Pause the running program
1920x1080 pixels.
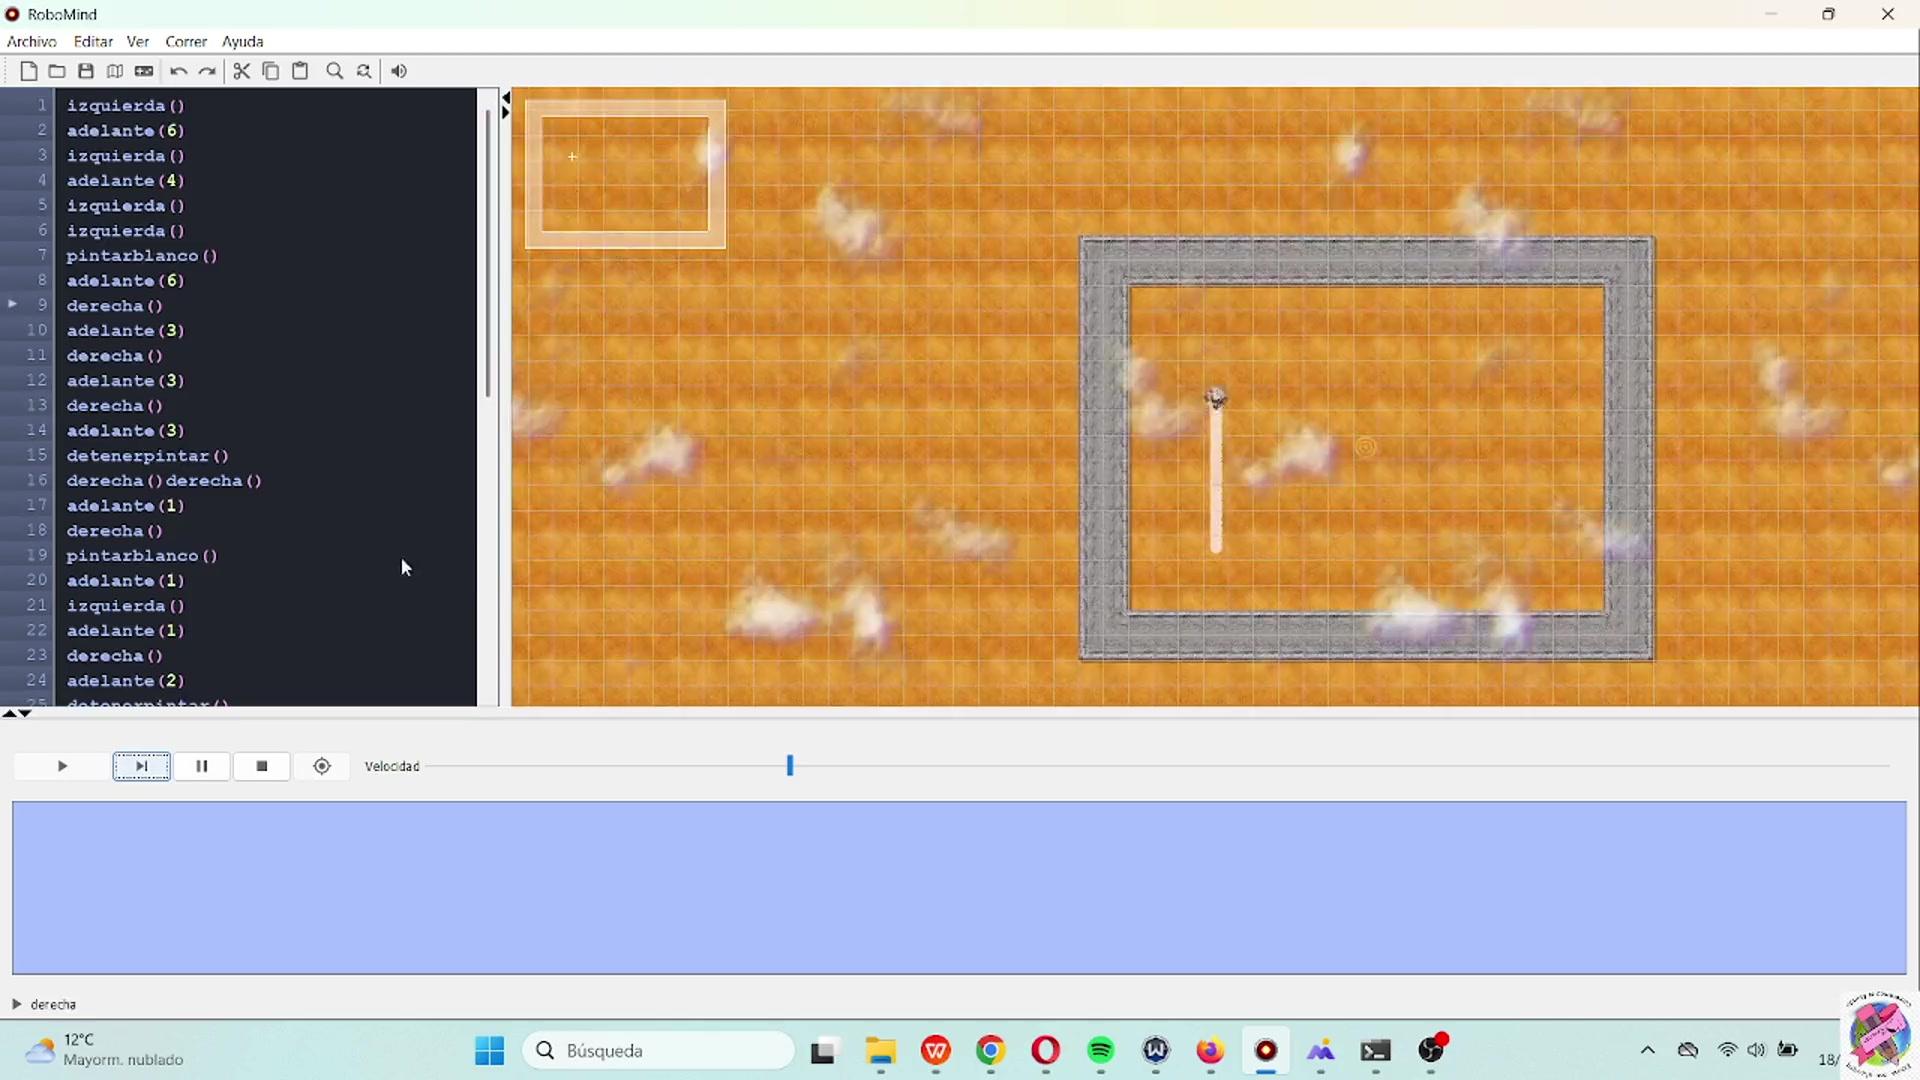[x=201, y=766]
